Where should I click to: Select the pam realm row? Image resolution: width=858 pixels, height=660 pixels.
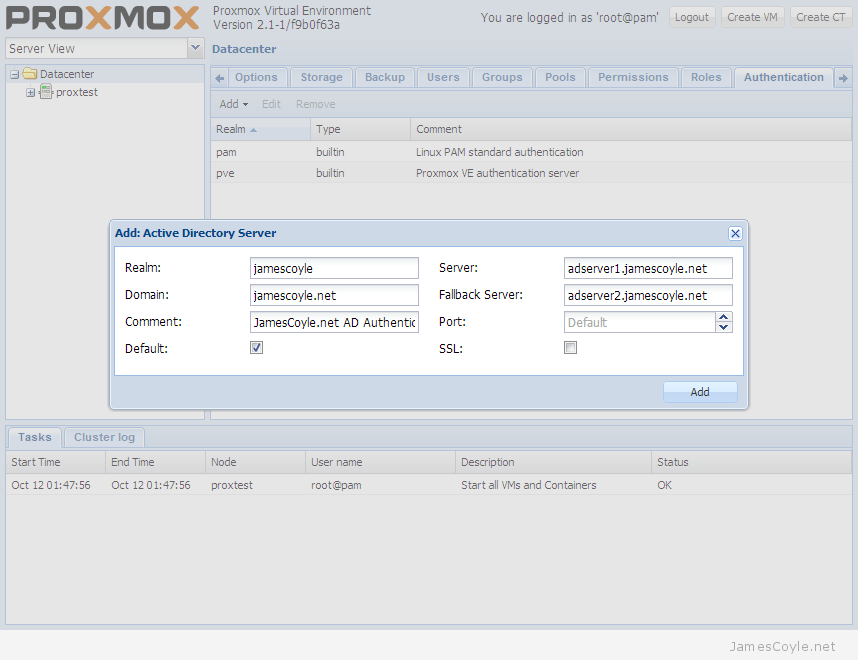click(x=531, y=152)
